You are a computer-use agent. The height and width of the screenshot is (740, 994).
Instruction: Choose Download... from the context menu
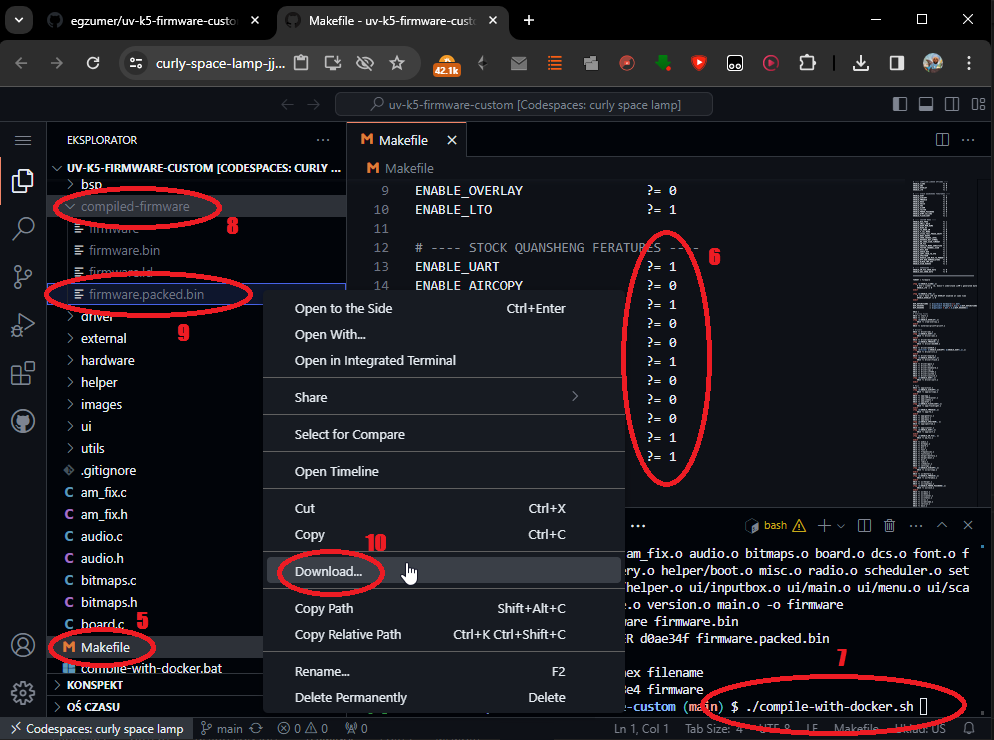tap(328, 571)
